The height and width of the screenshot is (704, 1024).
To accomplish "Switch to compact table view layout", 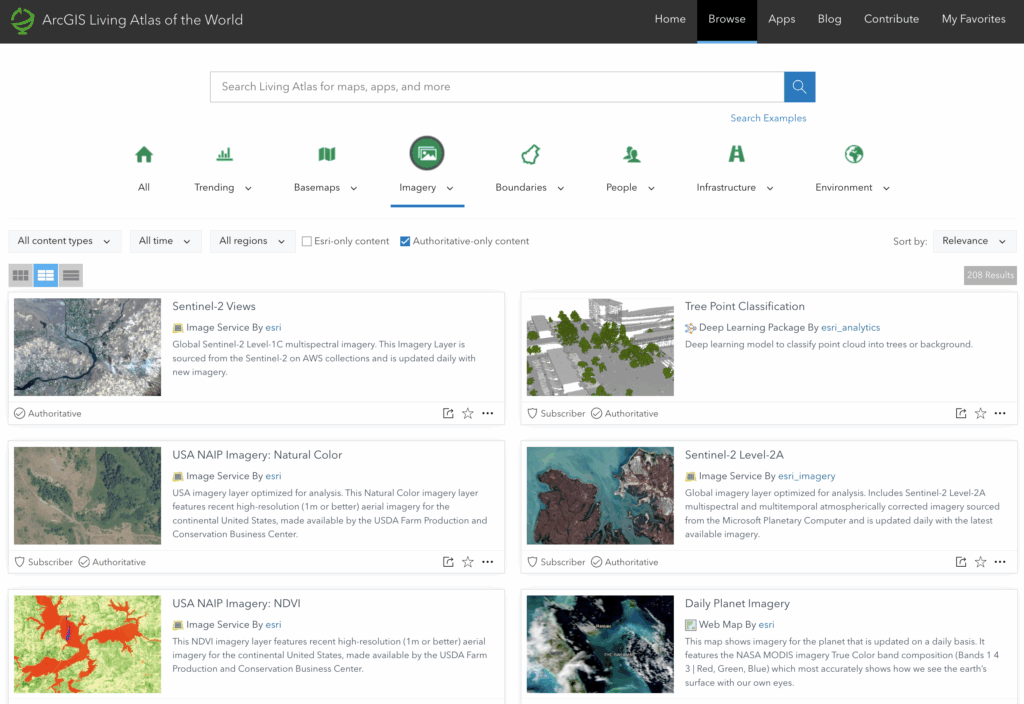I will [71, 276].
